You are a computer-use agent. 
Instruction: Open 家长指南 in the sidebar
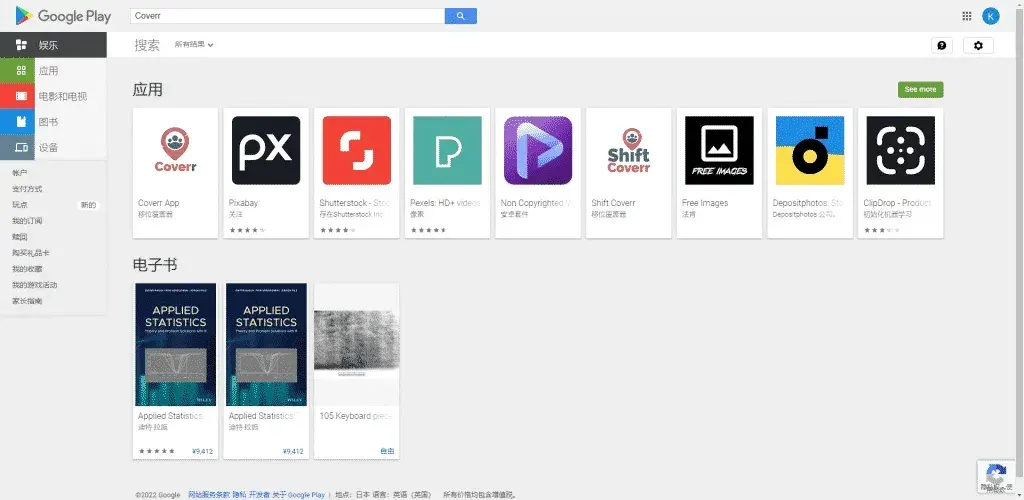coord(27,301)
